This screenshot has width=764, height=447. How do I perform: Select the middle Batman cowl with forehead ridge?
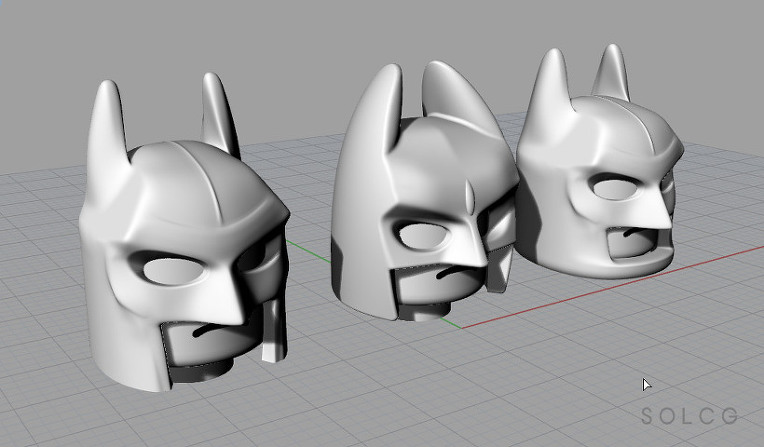[424, 191]
